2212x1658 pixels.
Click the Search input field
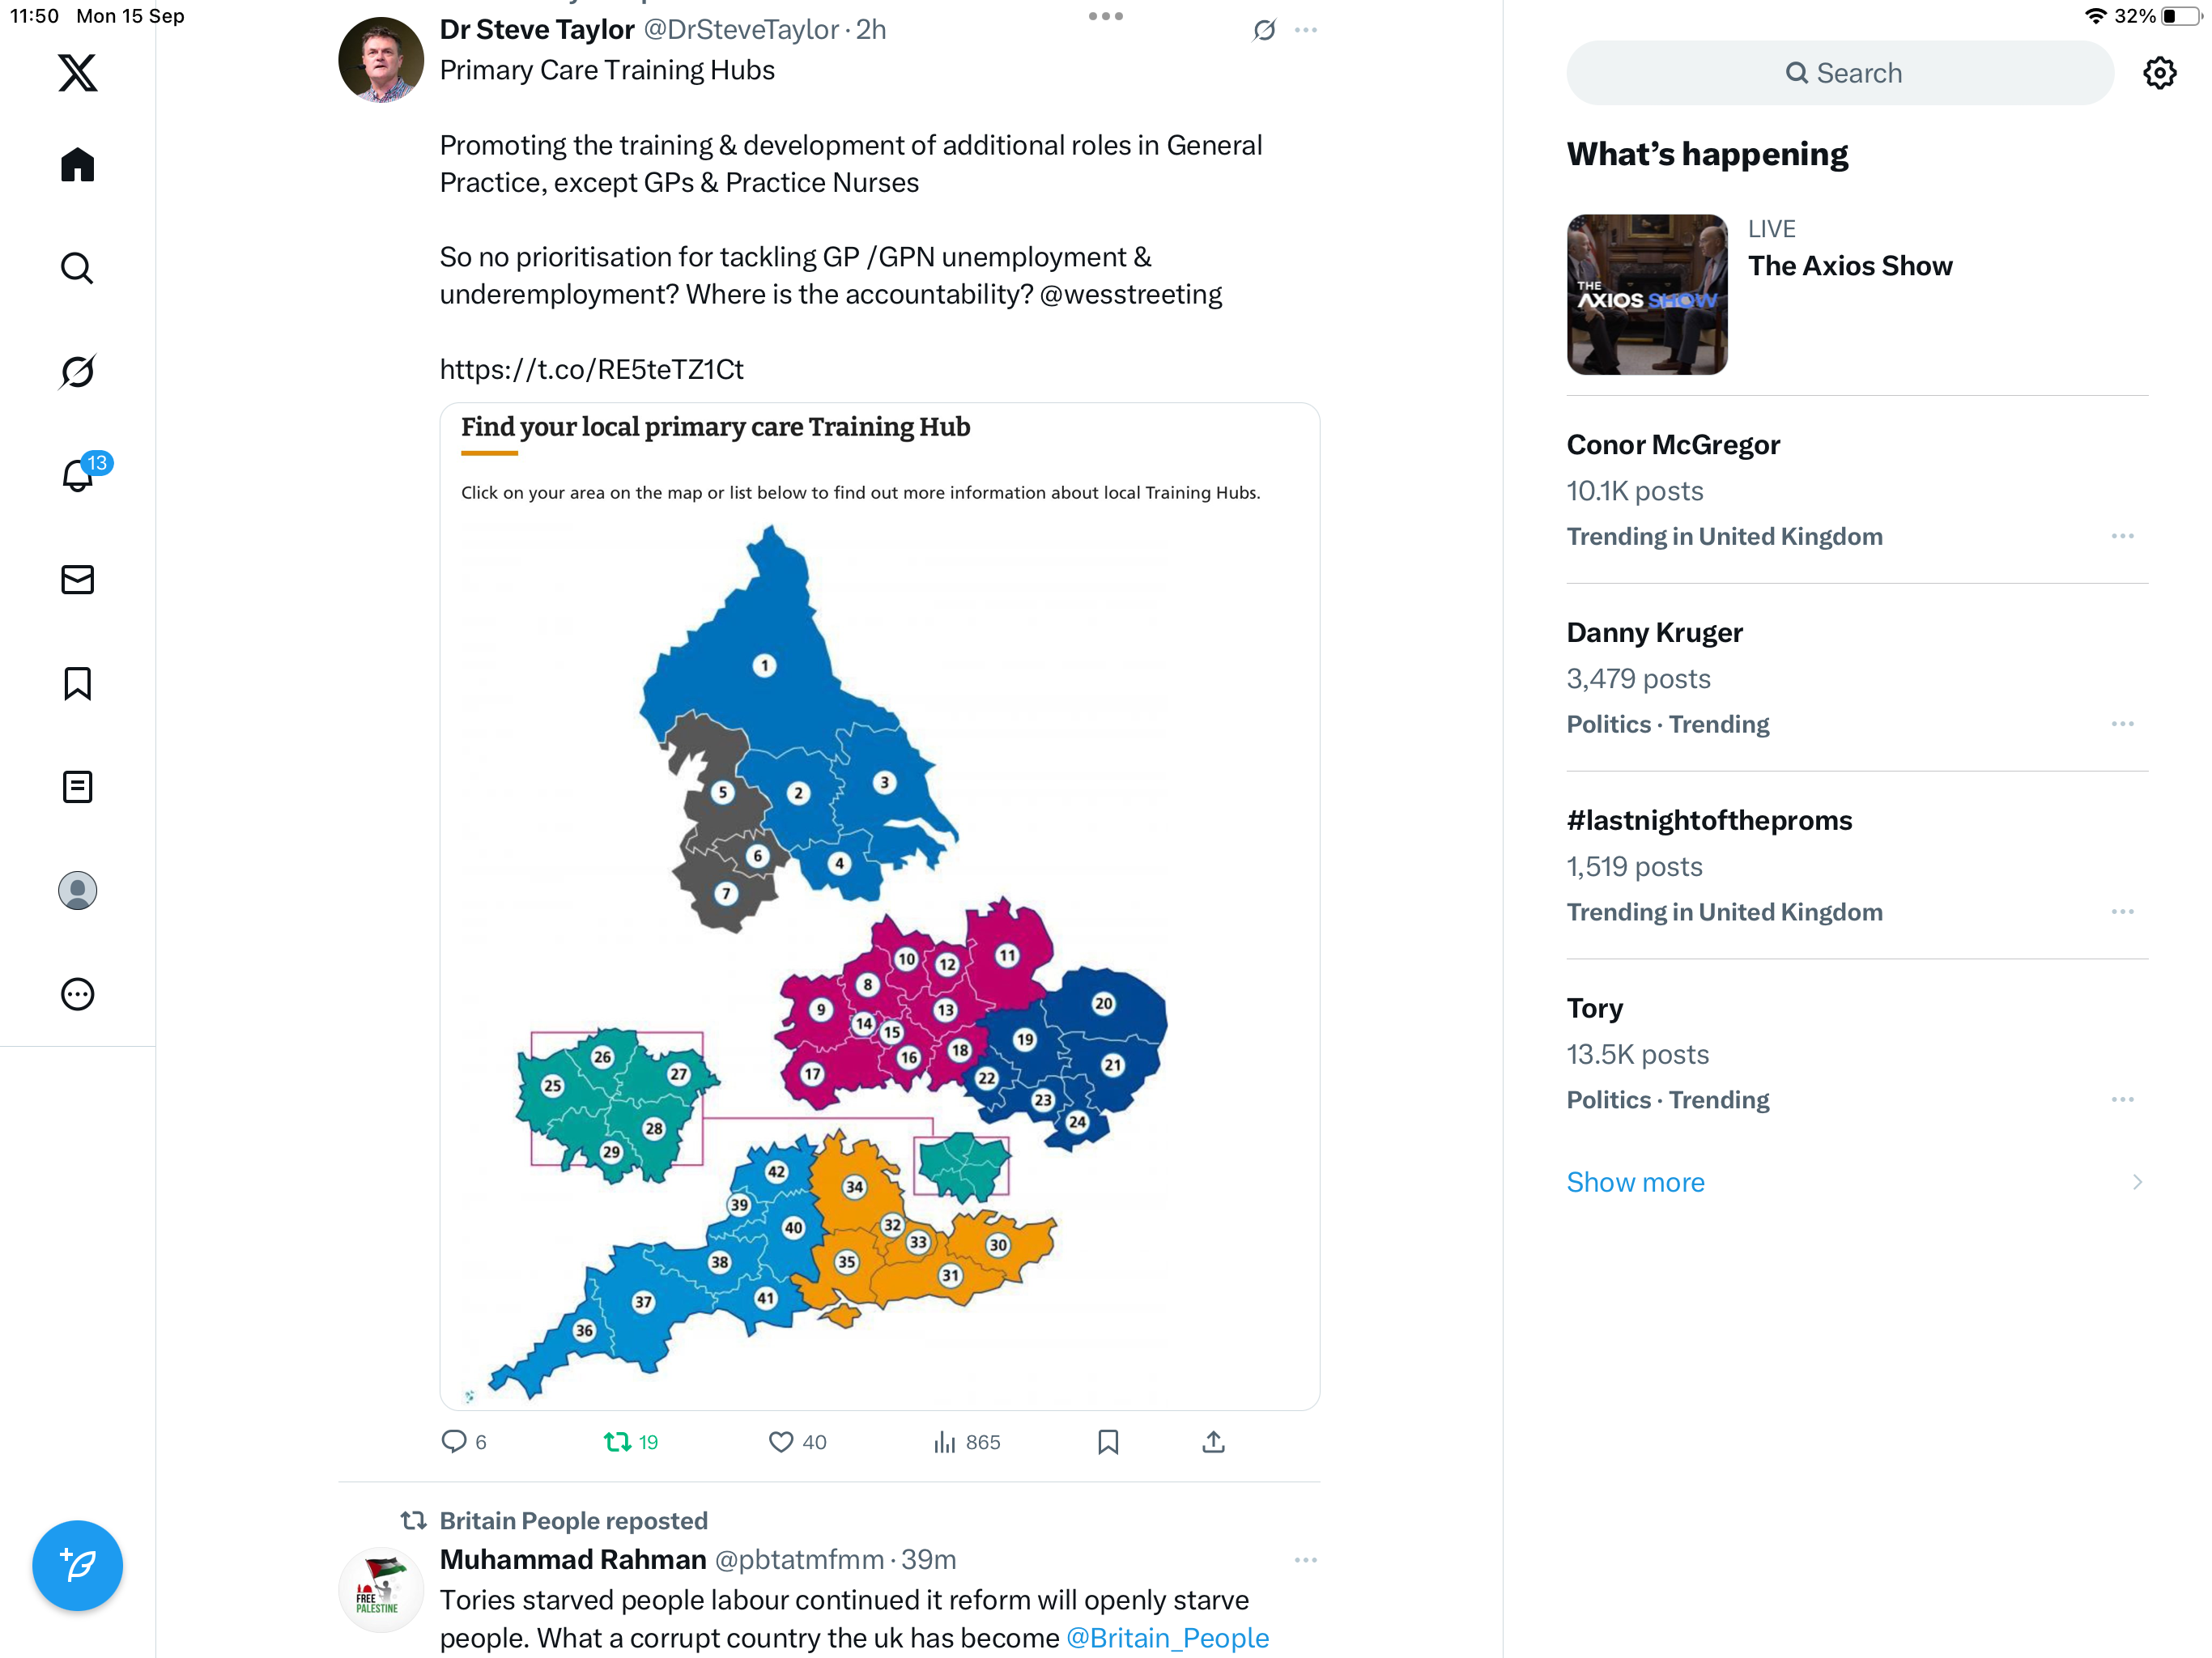coord(1839,73)
